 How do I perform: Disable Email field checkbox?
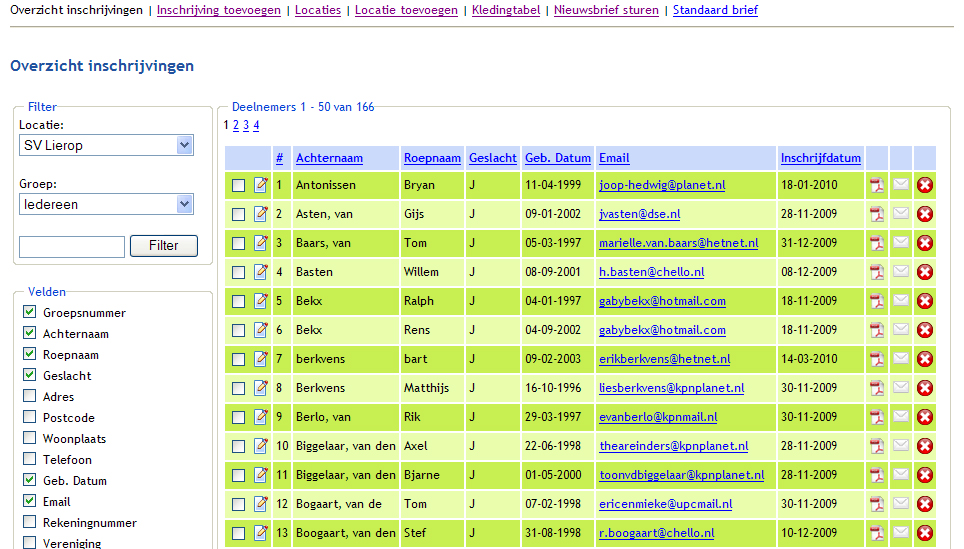click(30, 500)
